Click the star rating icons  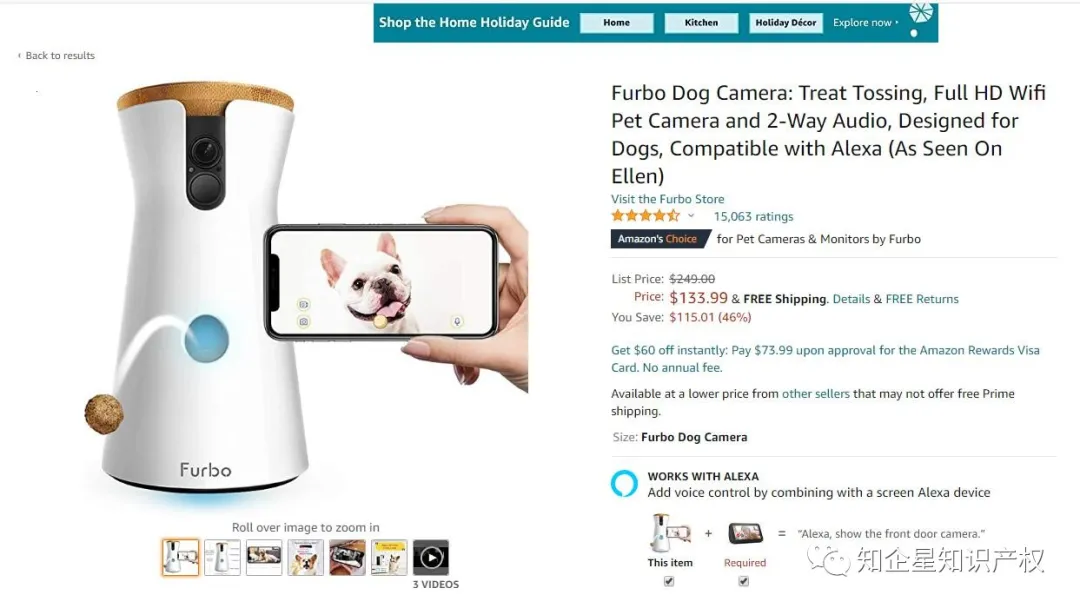click(x=645, y=216)
